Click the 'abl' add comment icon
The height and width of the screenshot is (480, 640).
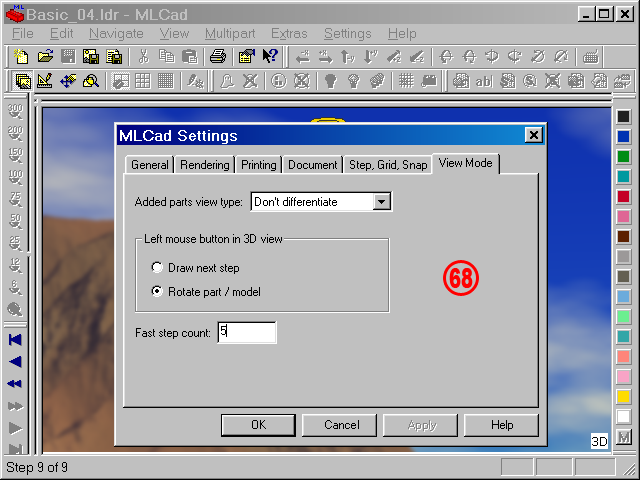click(x=484, y=80)
